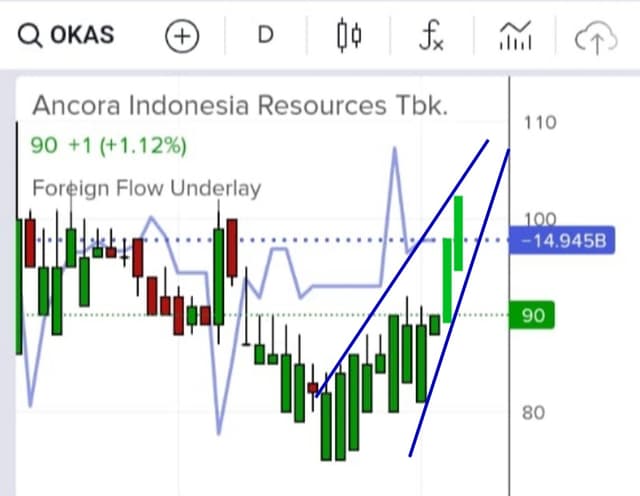640x496 pixels.
Task: Click the 110 price axis label
Action: coord(539,124)
